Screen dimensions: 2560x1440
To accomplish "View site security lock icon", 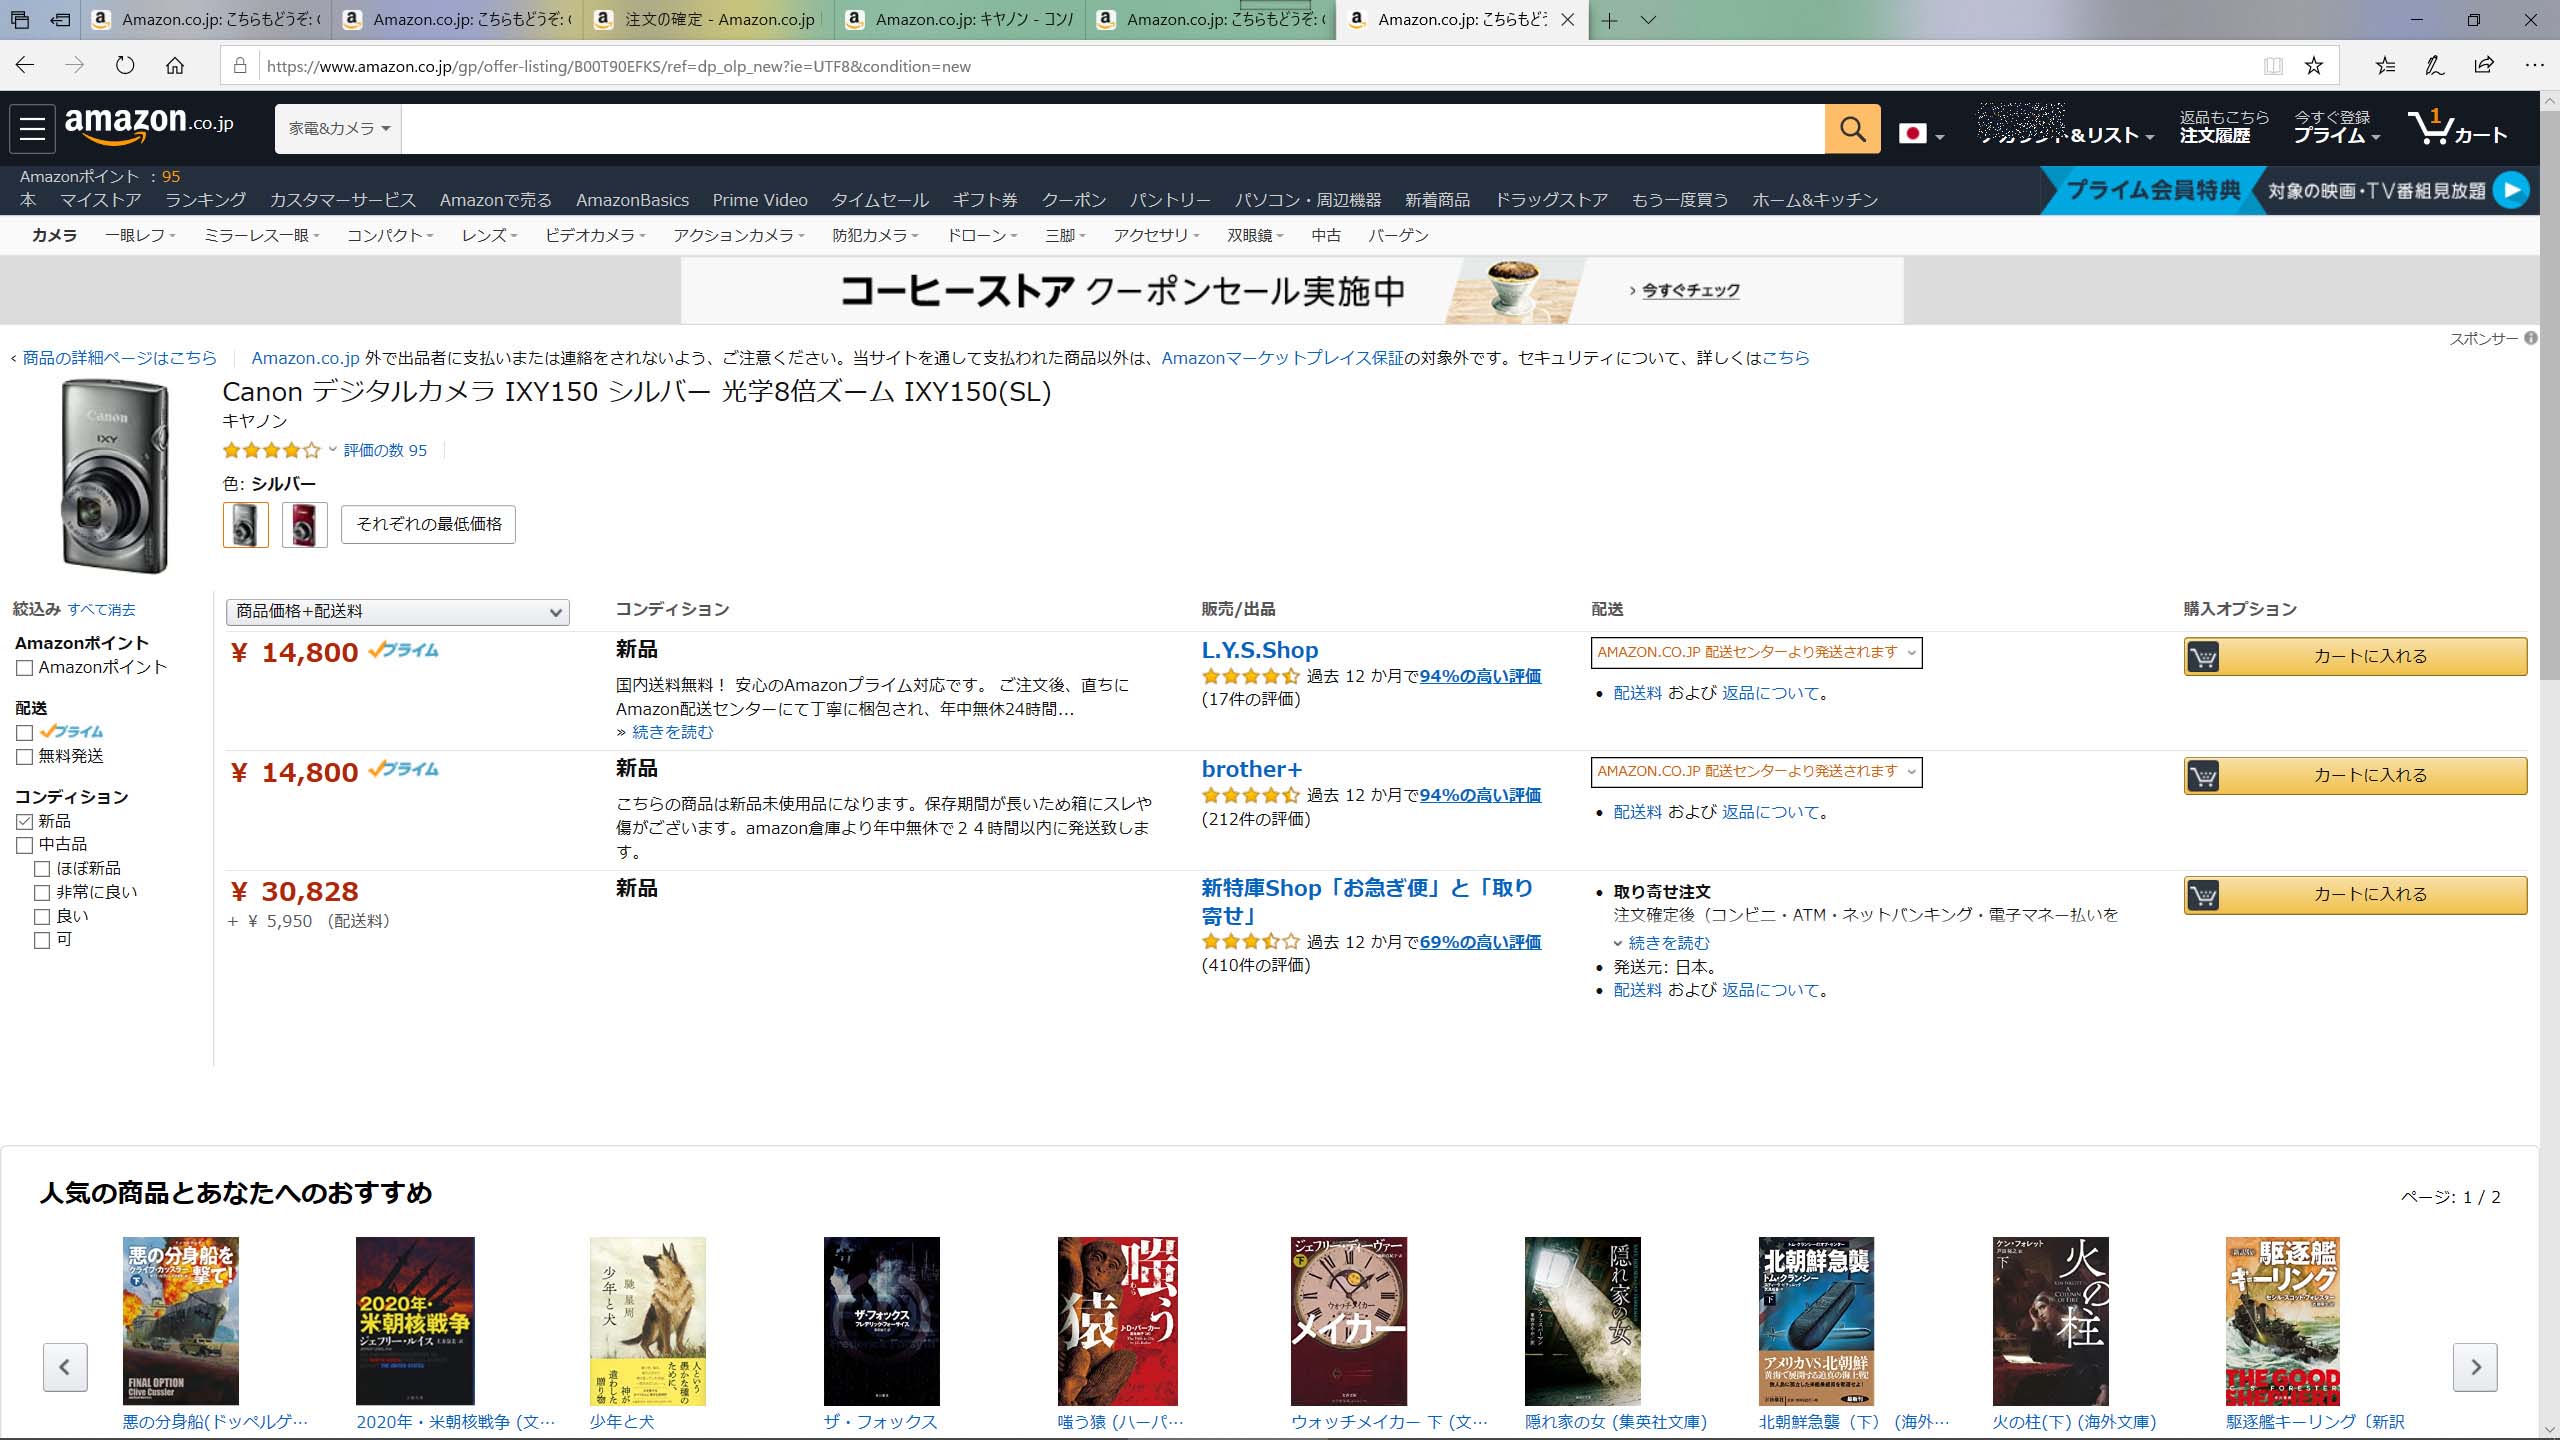I will 240,66.
